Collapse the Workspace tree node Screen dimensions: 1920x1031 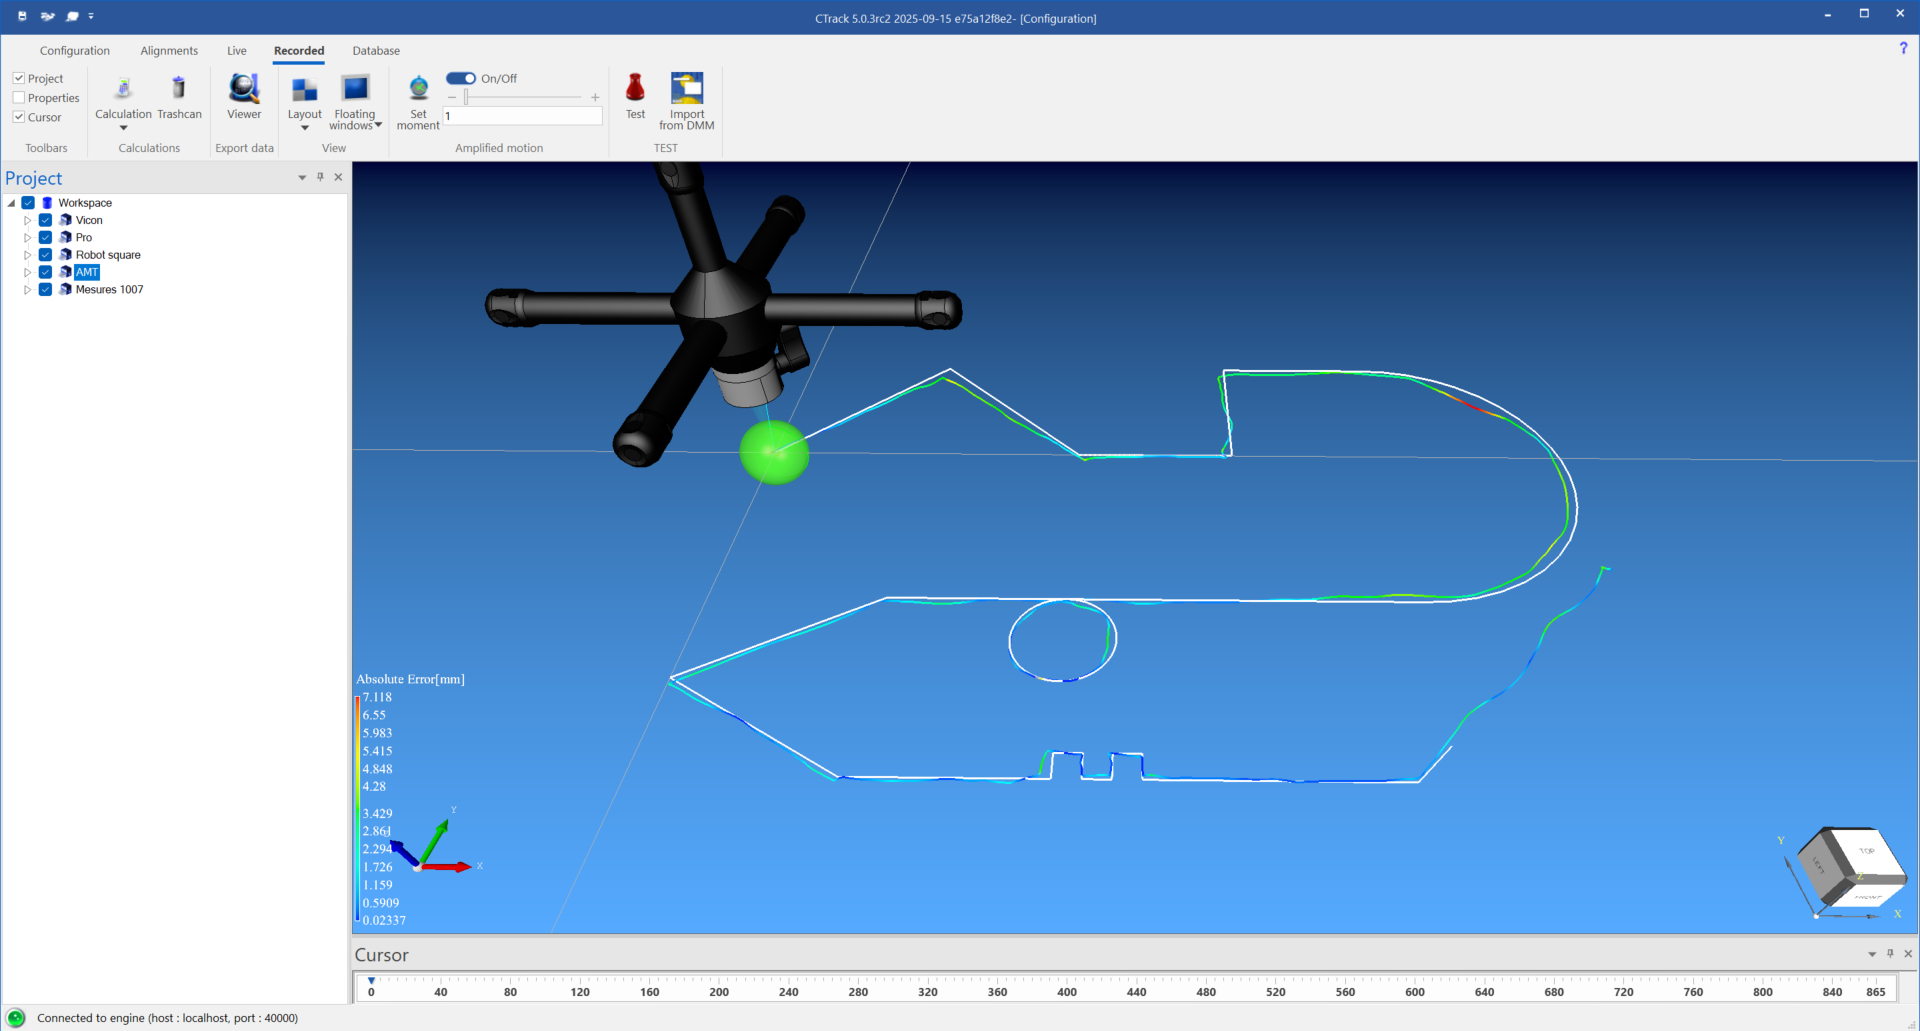[11, 203]
